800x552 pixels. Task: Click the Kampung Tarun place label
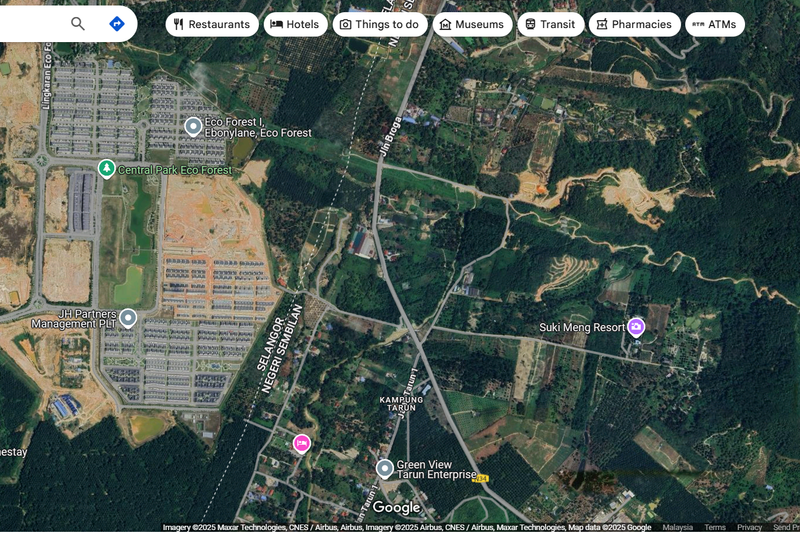(x=402, y=403)
